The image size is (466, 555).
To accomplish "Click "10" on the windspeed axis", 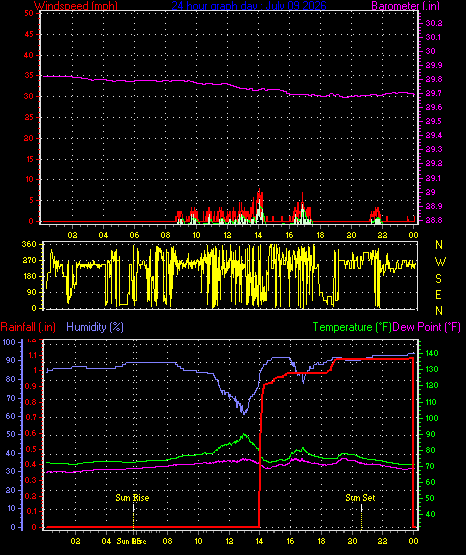I will pos(29,179).
